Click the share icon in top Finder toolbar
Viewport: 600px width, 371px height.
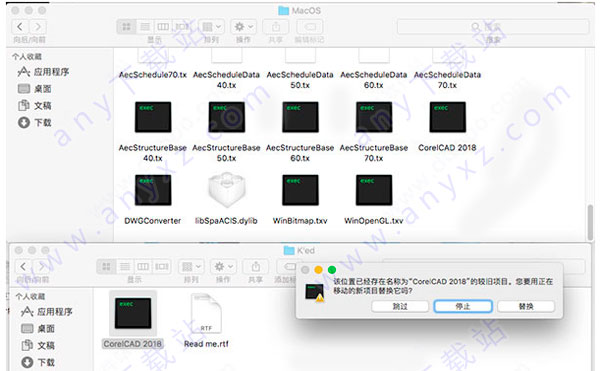pyautogui.click(x=276, y=27)
